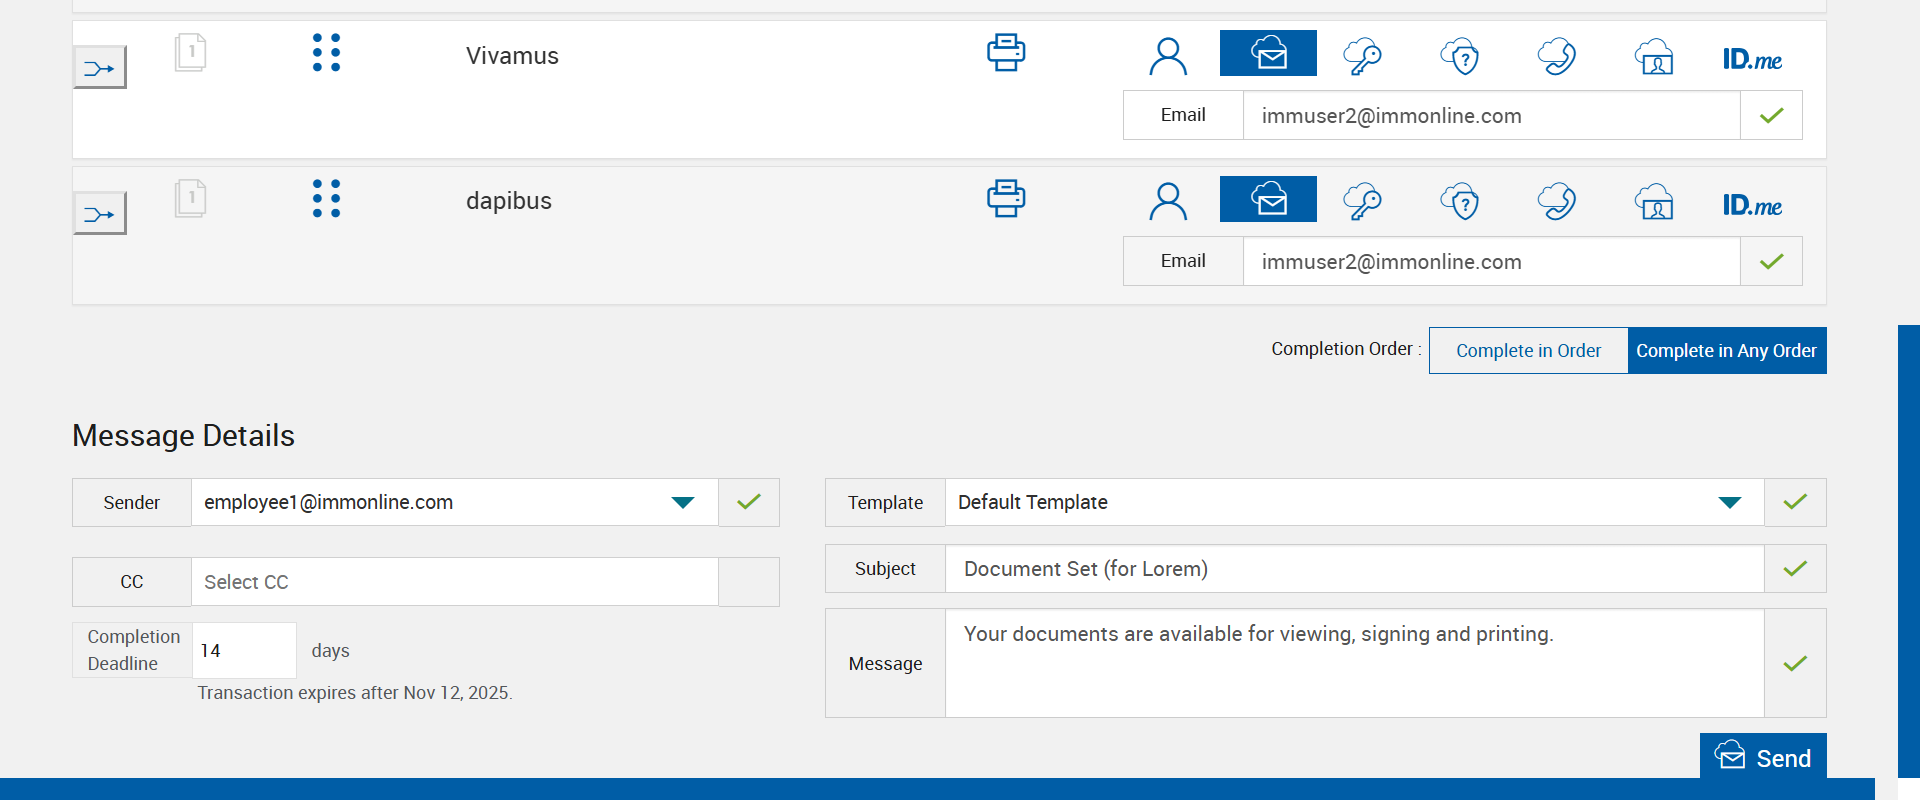The width and height of the screenshot is (1920, 800).
Task: Select the person icon in the Vivamus row
Action: 1168,56
